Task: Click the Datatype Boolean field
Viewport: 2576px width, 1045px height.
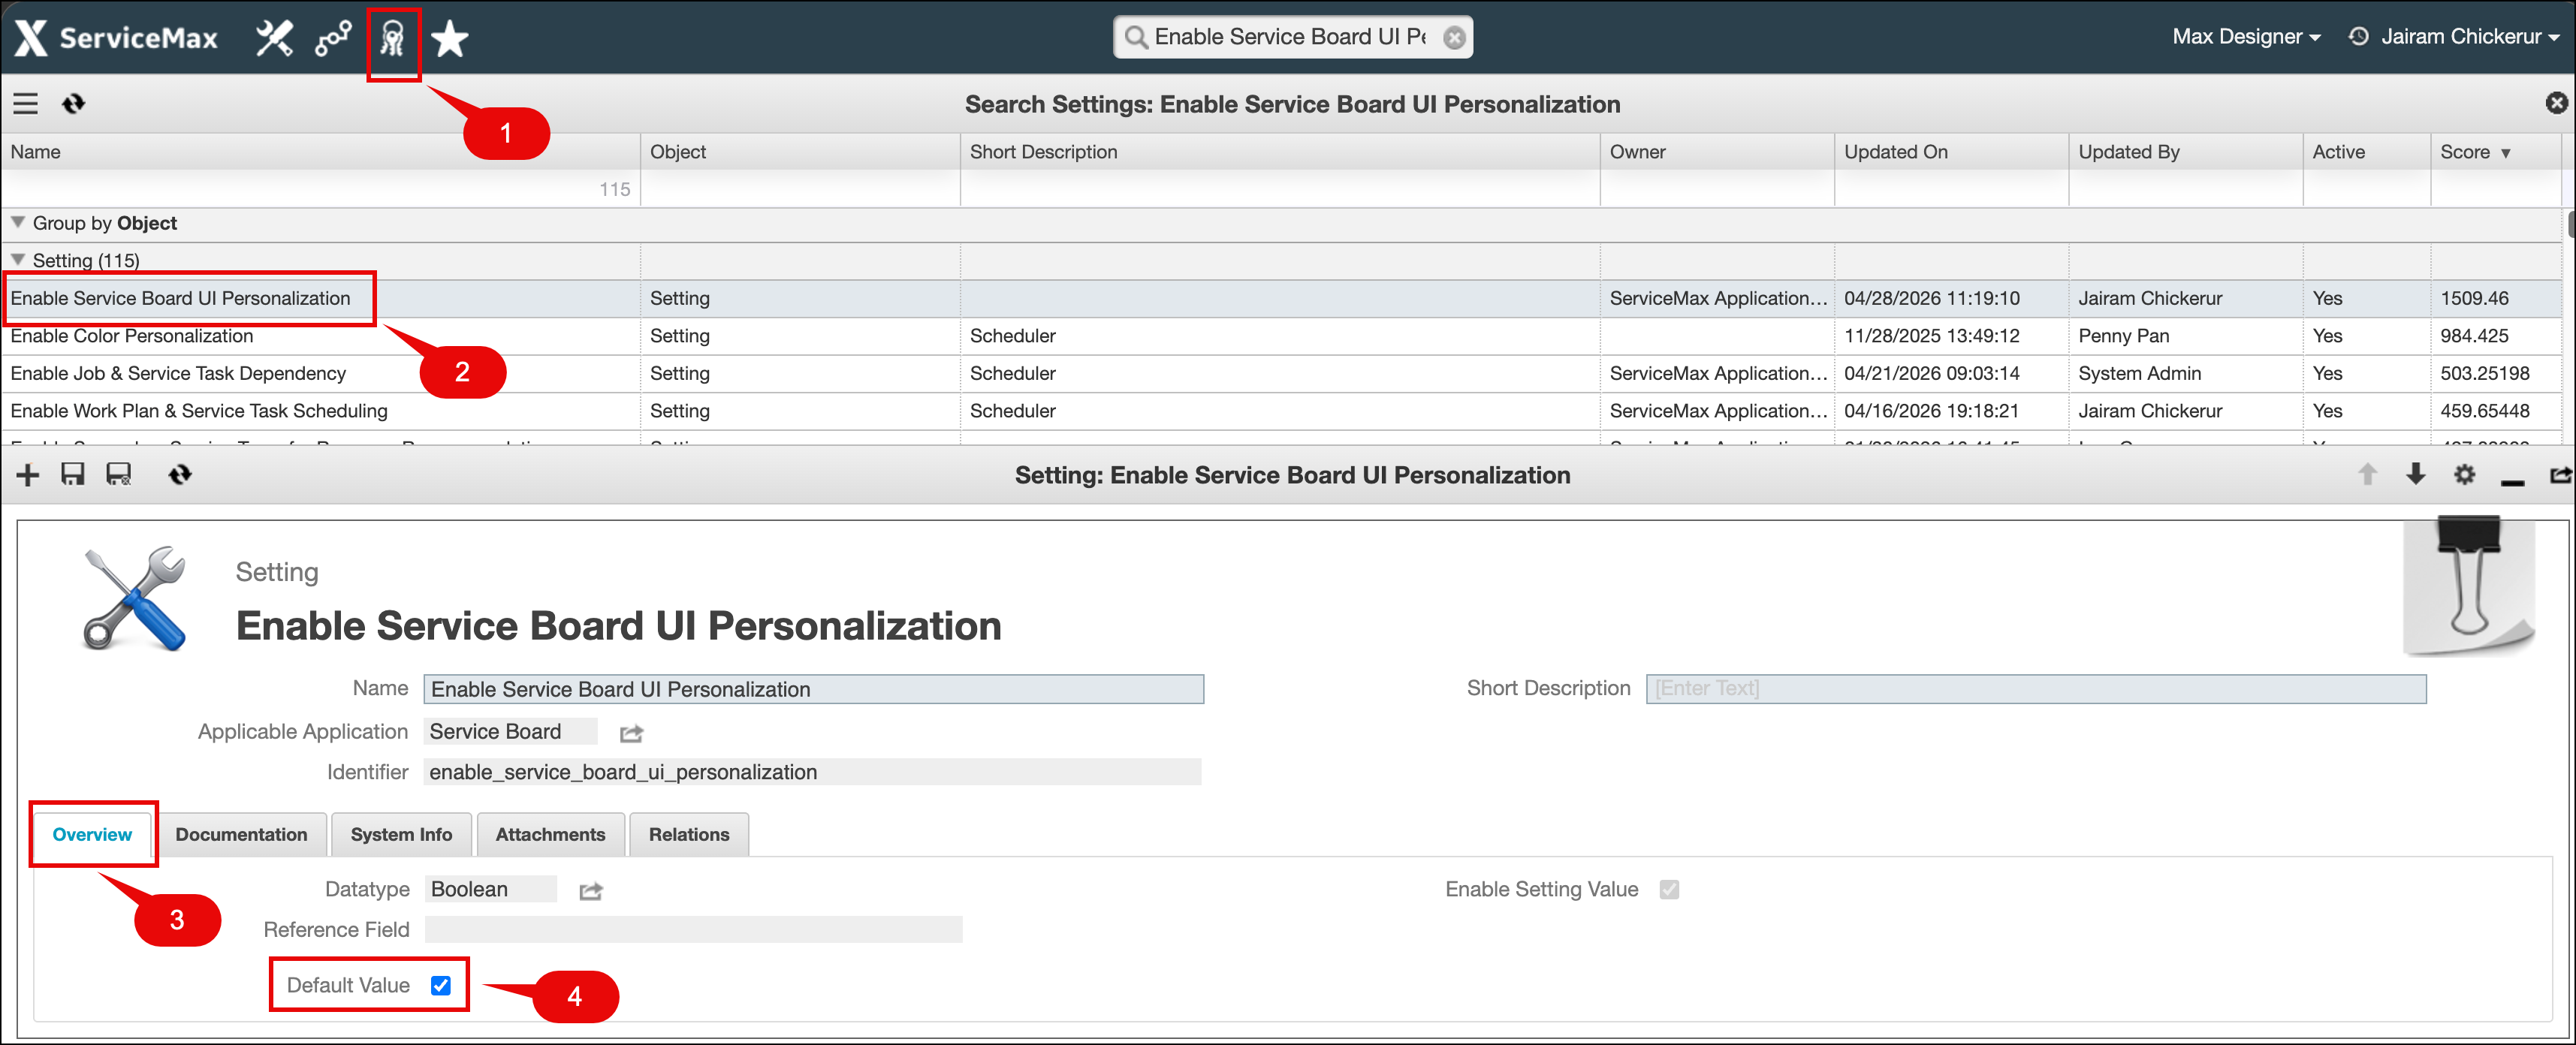Action: click(490, 889)
